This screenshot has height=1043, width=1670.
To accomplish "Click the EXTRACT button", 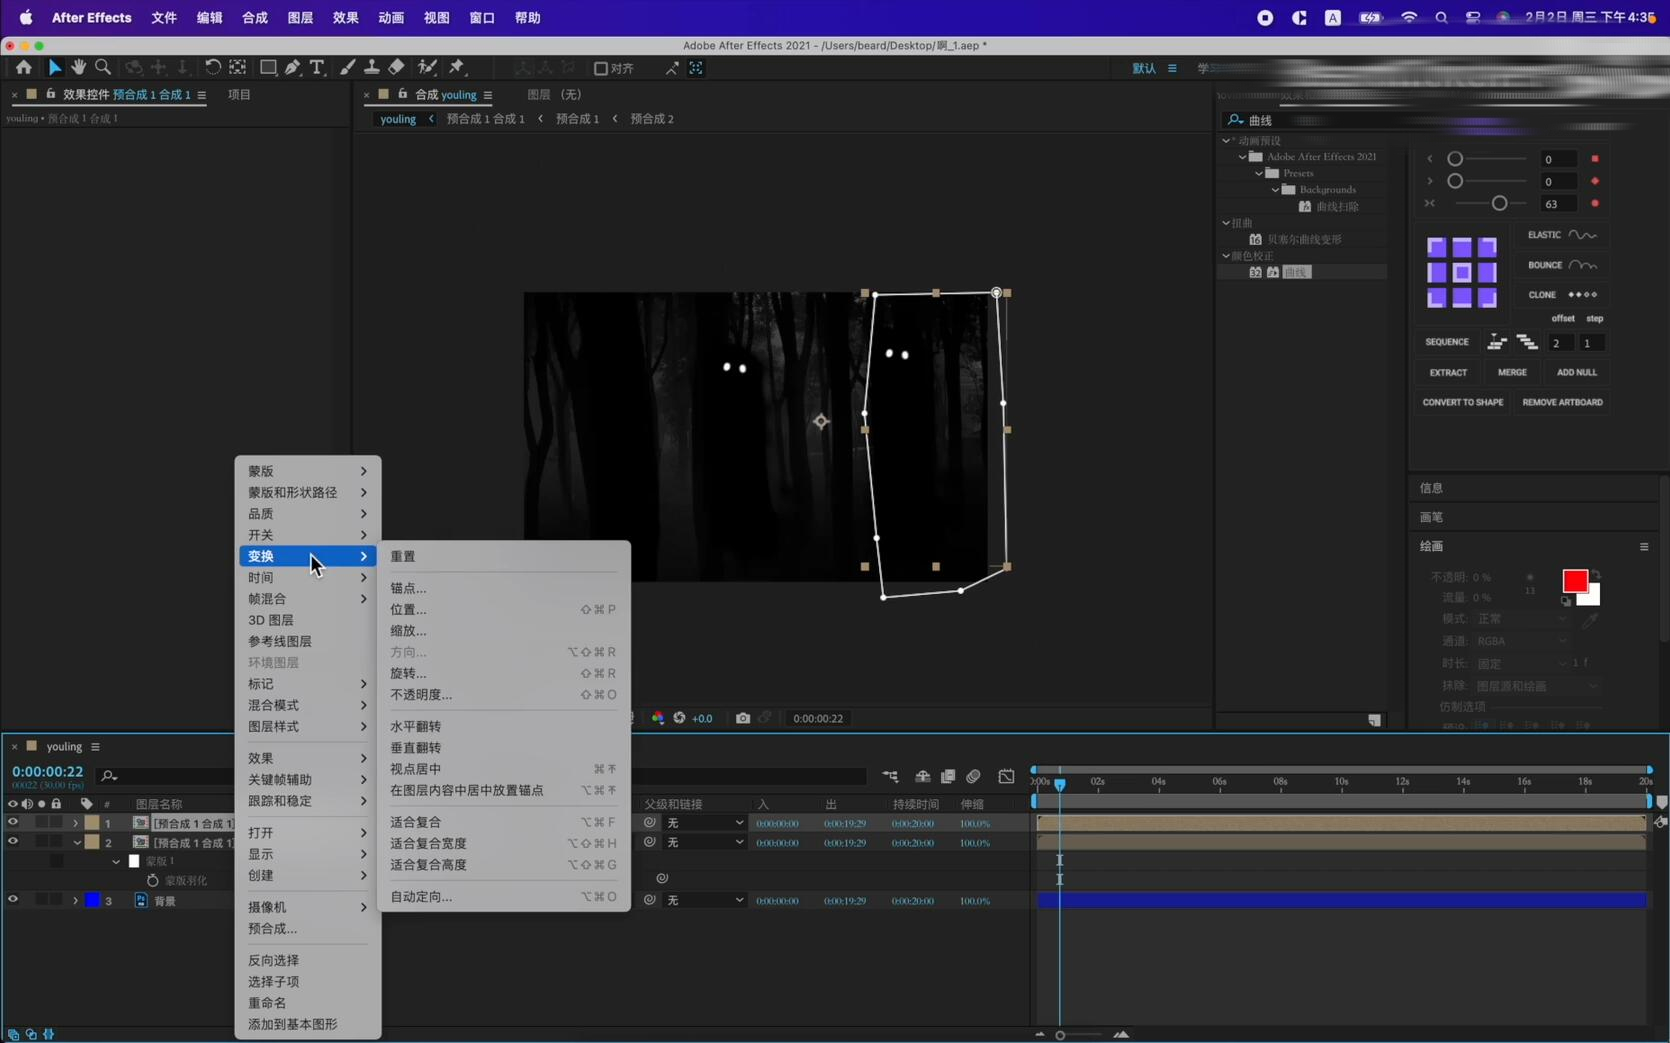I will pos(1447,372).
